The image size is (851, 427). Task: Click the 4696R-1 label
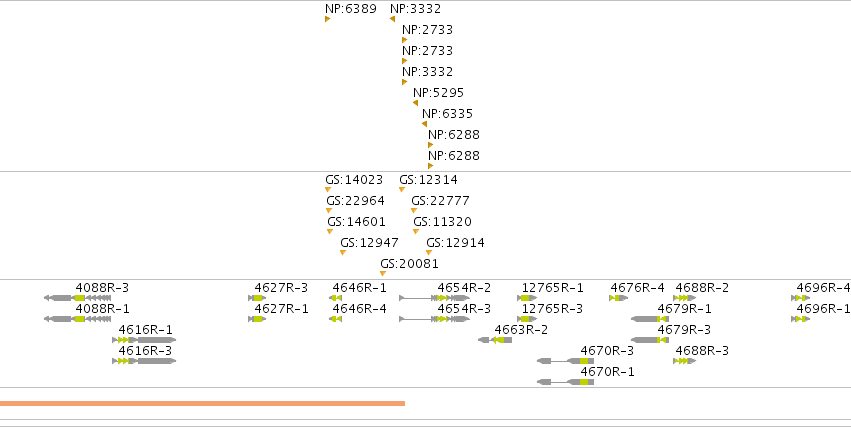coord(823,309)
